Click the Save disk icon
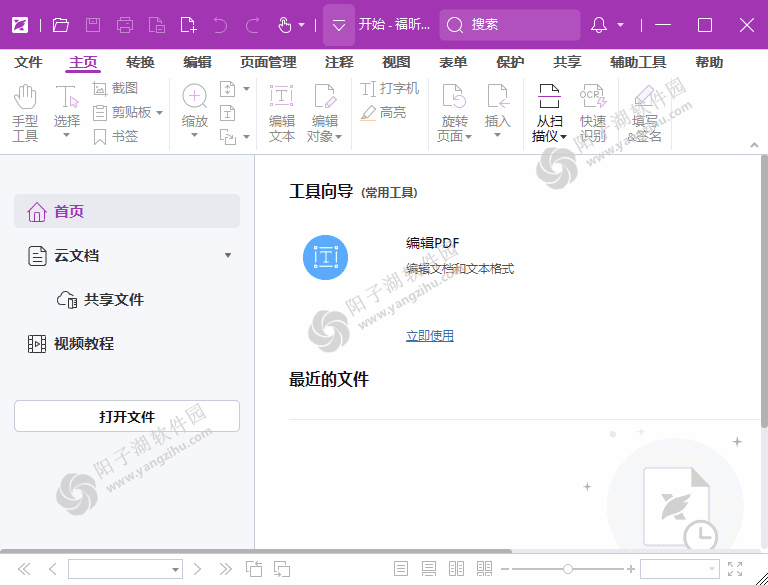 pyautogui.click(x=93, y=24)
